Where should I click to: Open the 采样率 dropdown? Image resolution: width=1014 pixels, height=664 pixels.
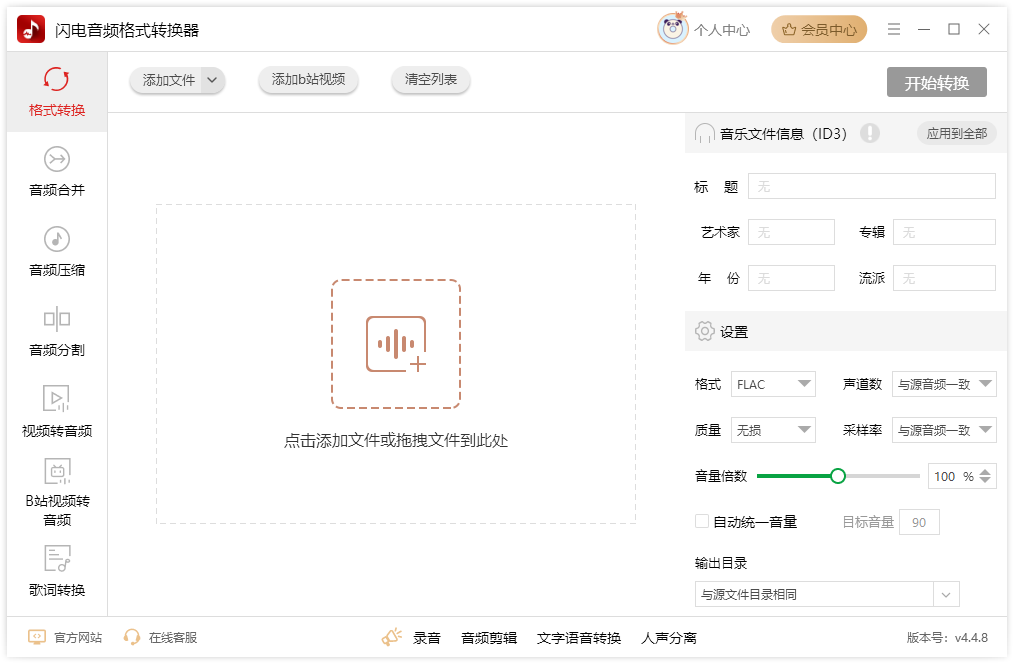click(944, 430)
